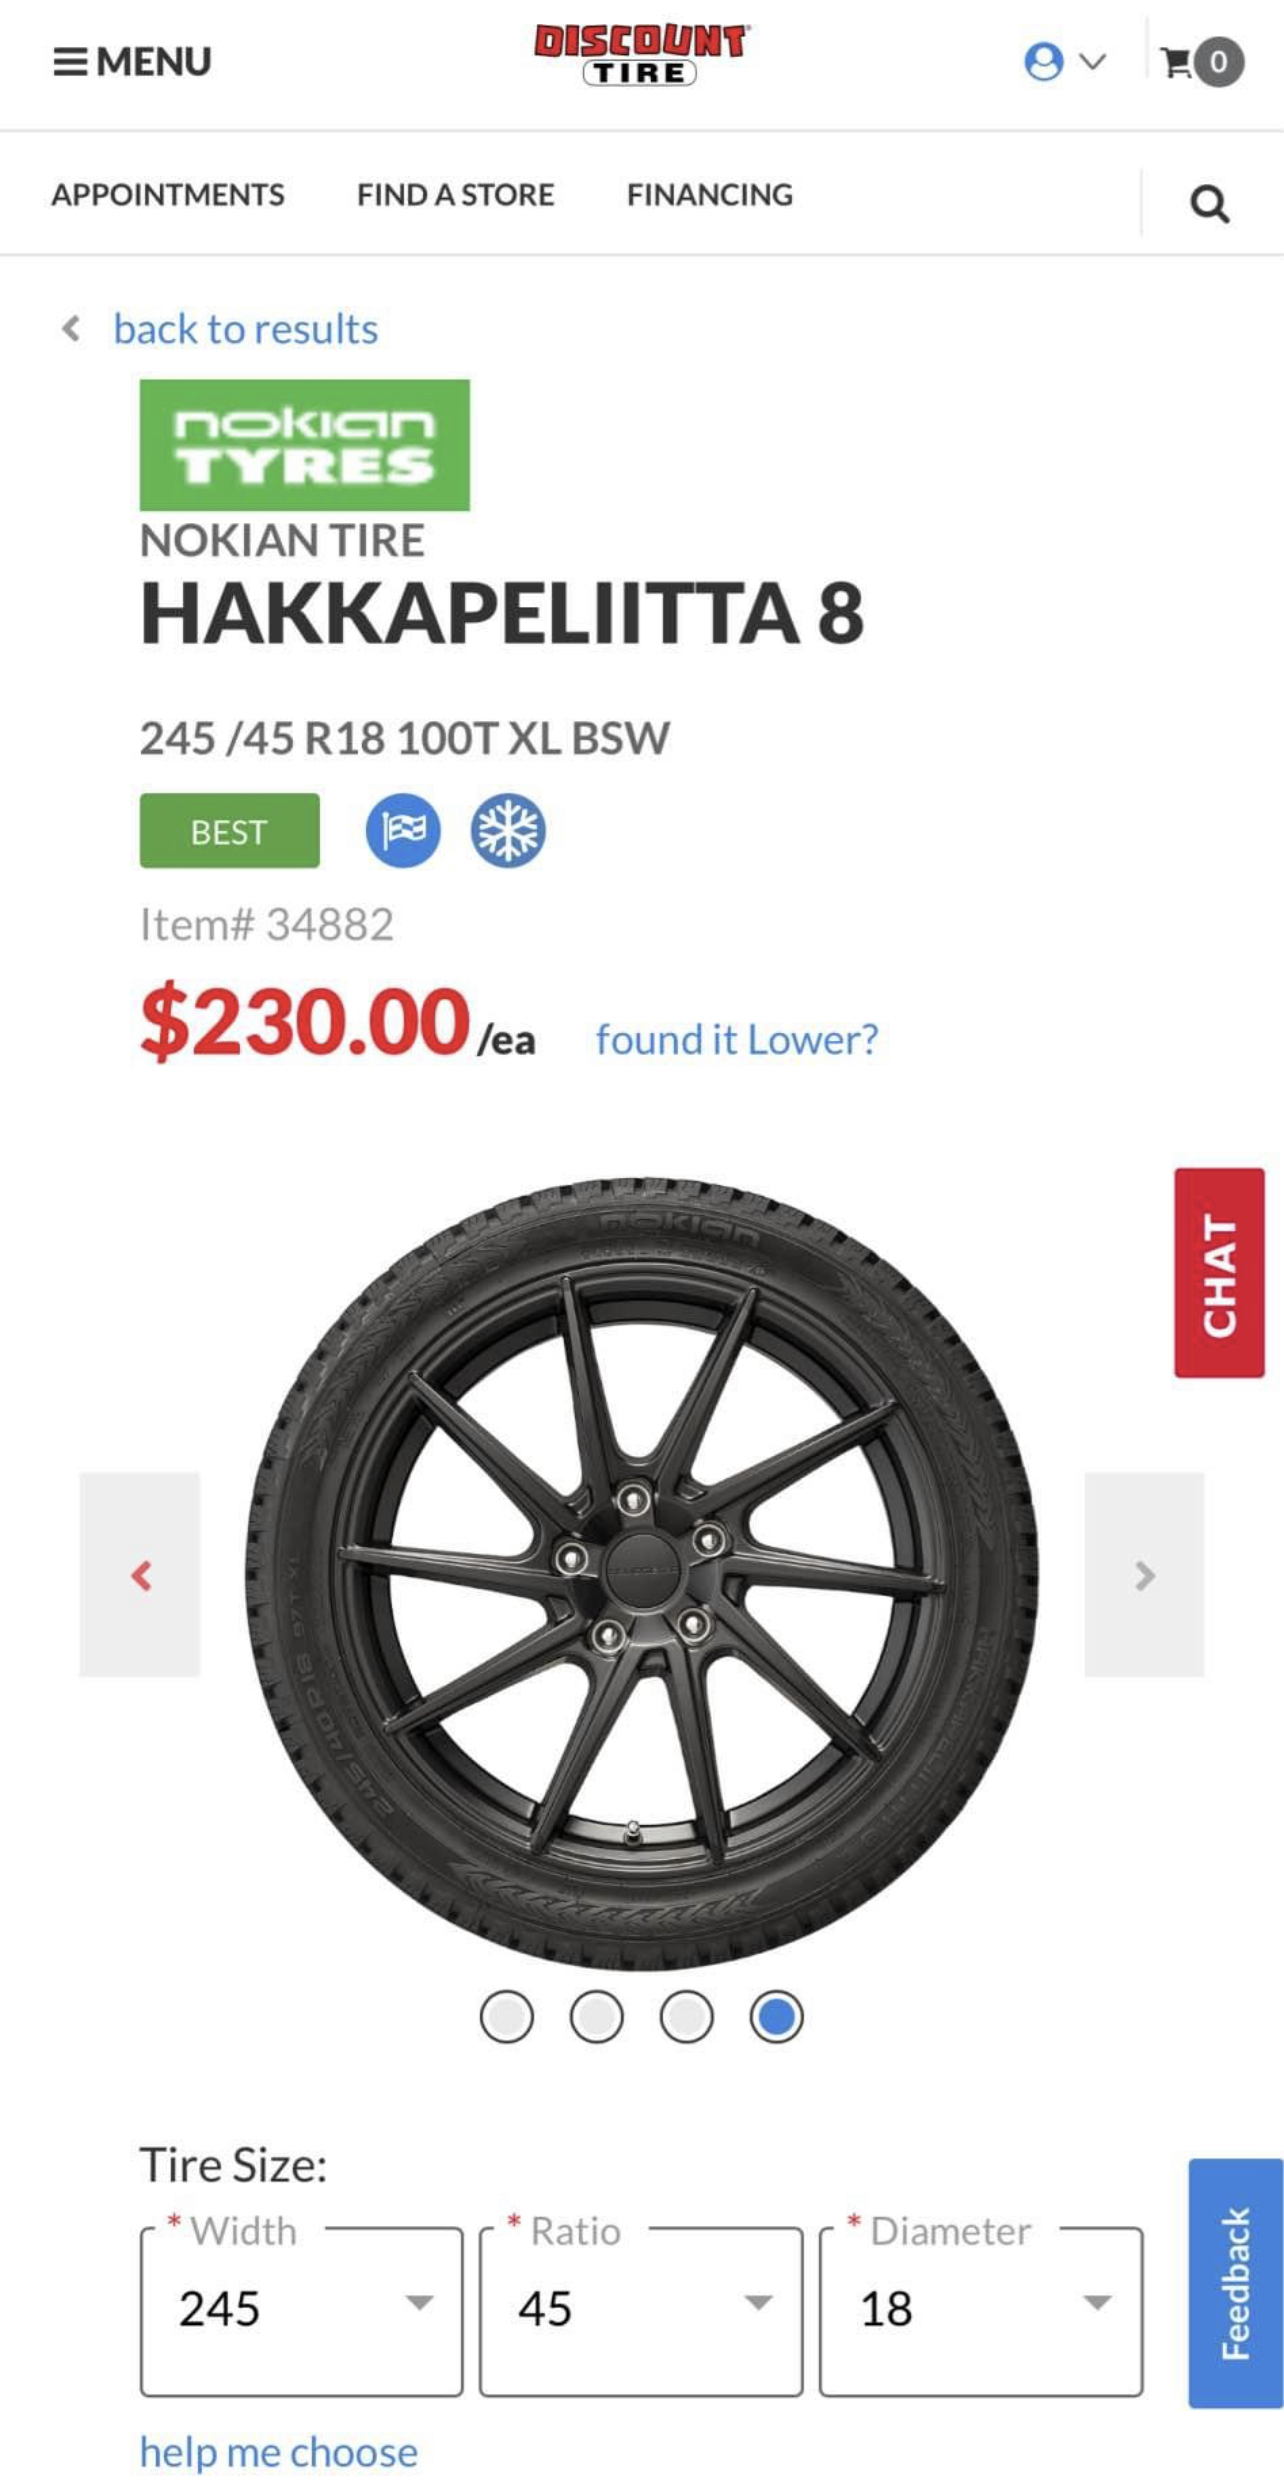The width and height of the screenshot is (1284, 2485).
Task: Click the Discount Tire logo
Action: click(x=641, y=55)
